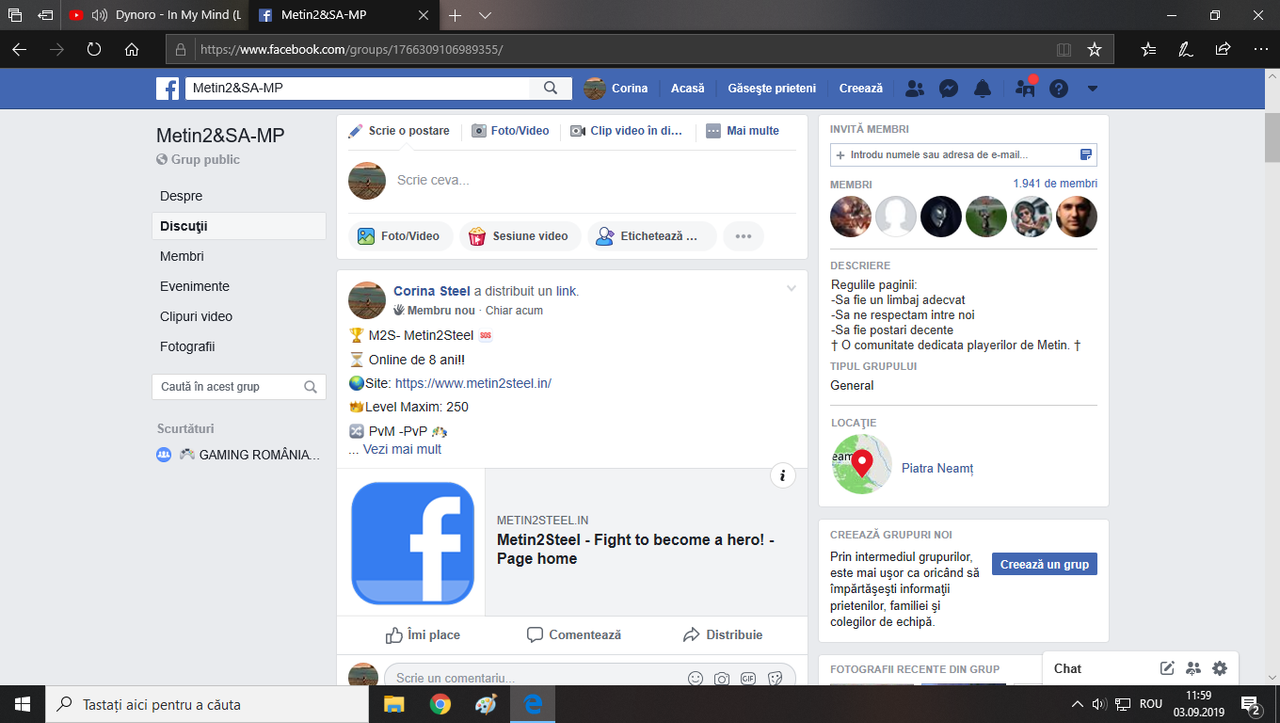Open emoji picker in comment box
Screen dimensions: 1280x723
695,678
